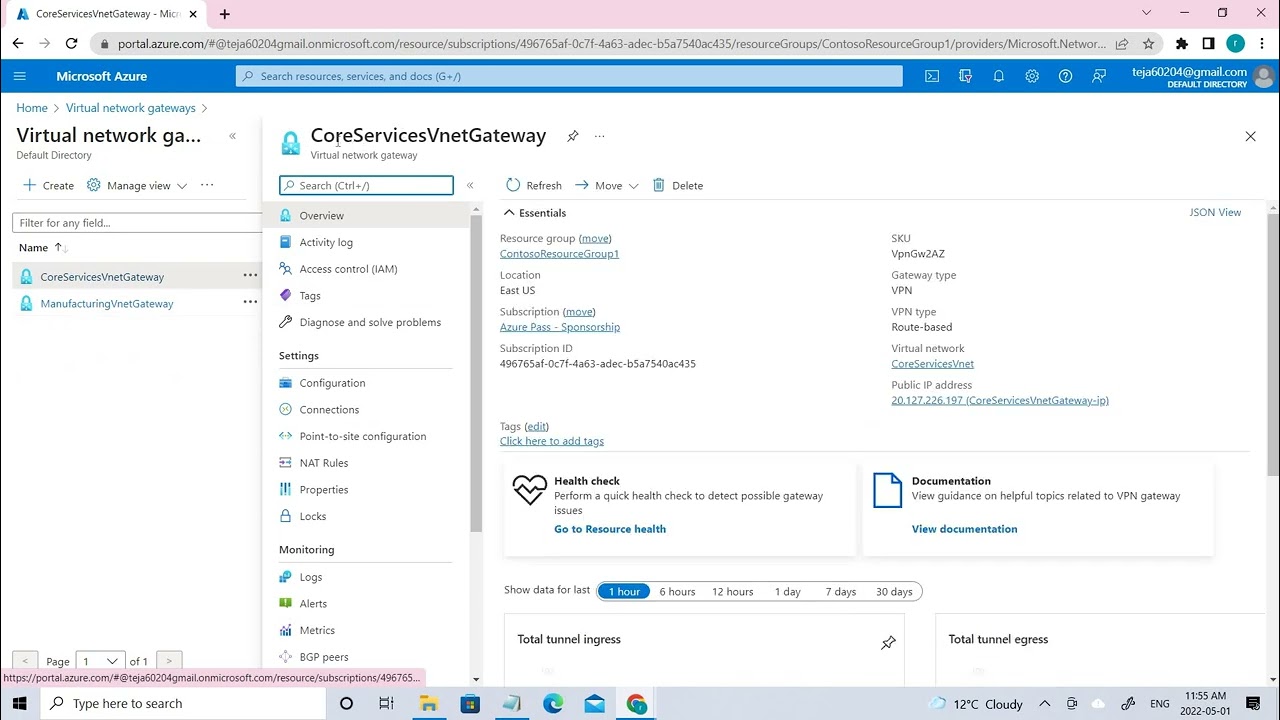The height and width of the screenshot is (720, 1280).
Task: Open the page number dropdown
Action: (x=100, y=661)
